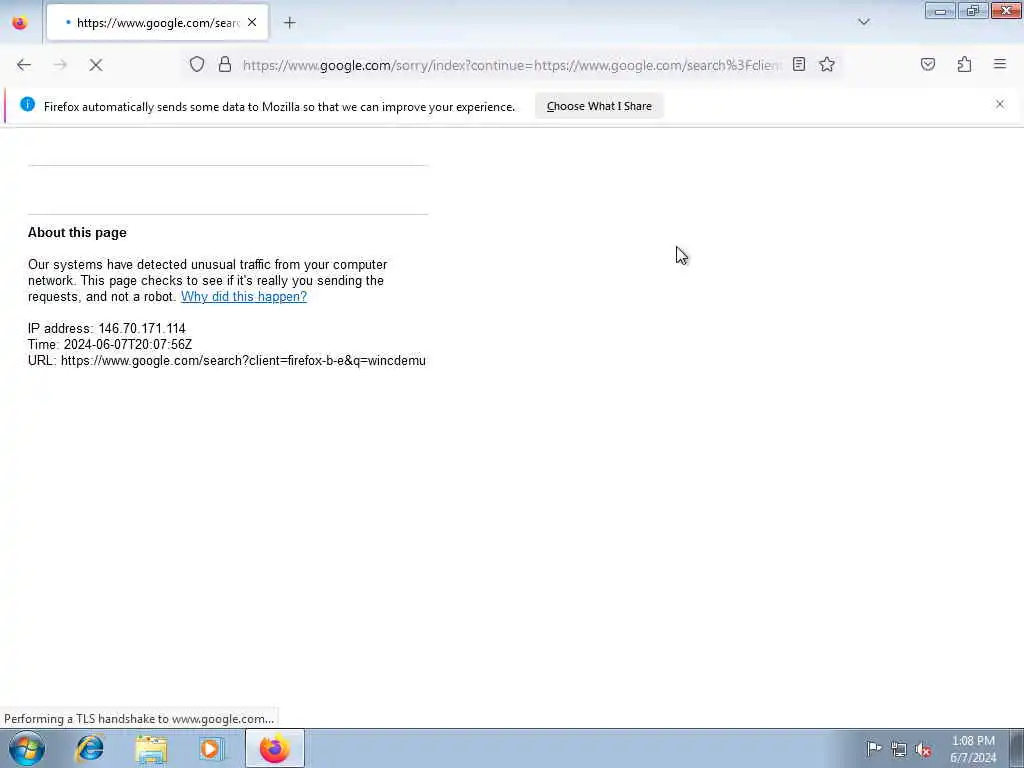The height and width of the screenshot is (768, 1024).
Task: Open the tracking protection shield icon
Action: [x=197, y=65]
